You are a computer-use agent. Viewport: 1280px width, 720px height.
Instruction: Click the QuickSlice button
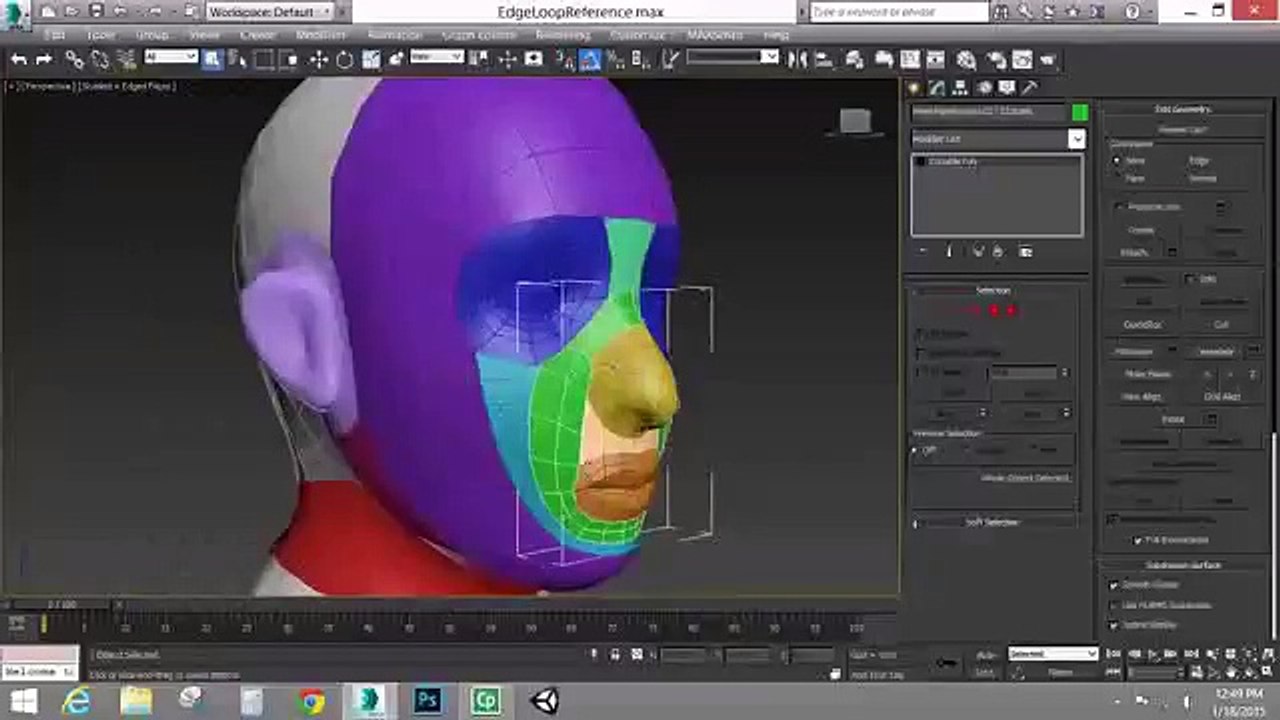[x=1143, y=325]
